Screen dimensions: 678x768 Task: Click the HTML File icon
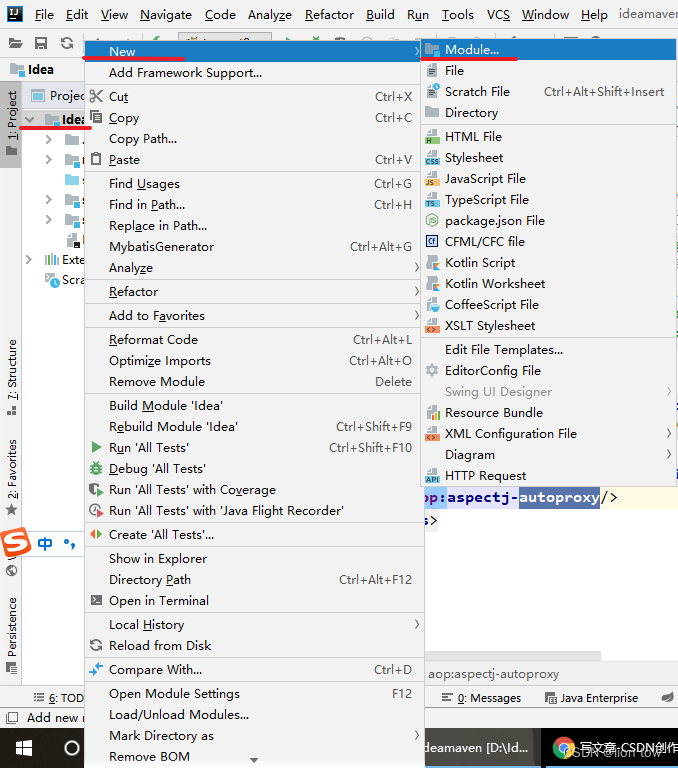pos(432,136)
